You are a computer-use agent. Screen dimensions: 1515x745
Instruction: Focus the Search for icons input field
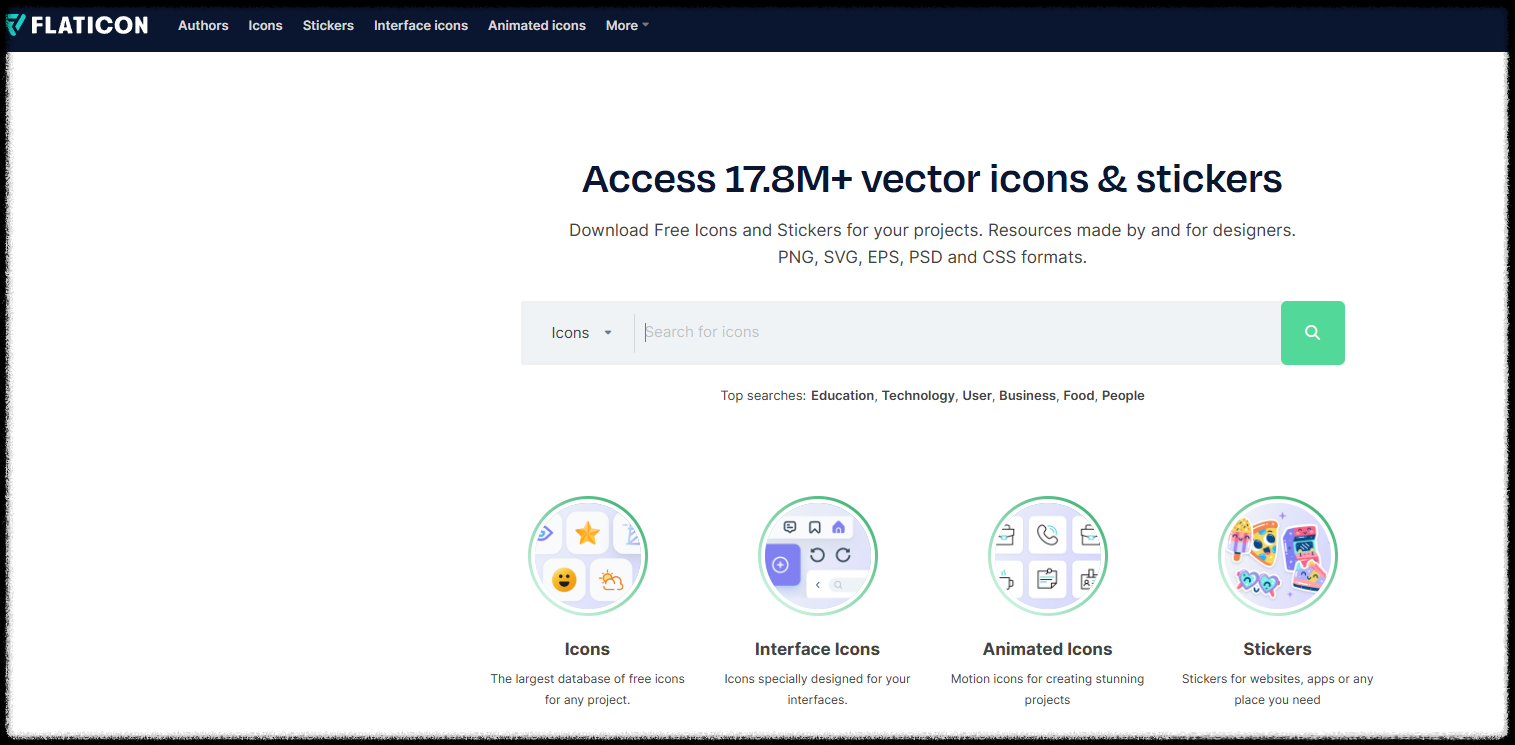pos(957,333)
